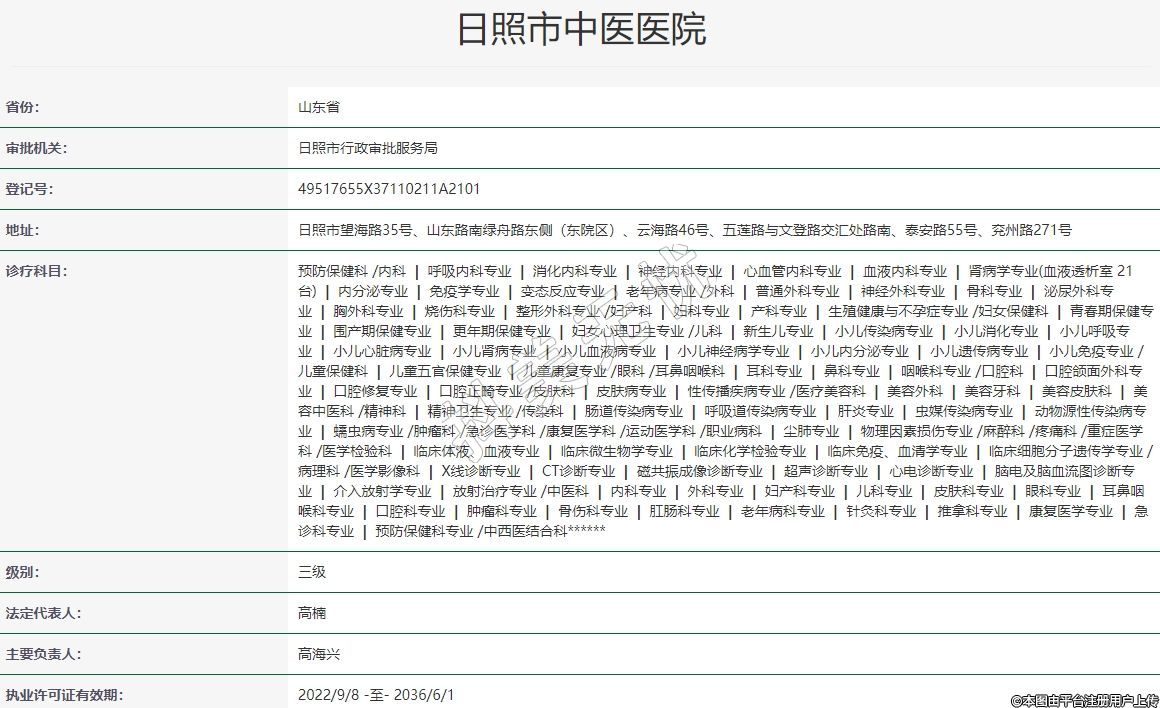Click the 山东省 province value
This screenshot has width=1160, height=708.
click(318, 107)
